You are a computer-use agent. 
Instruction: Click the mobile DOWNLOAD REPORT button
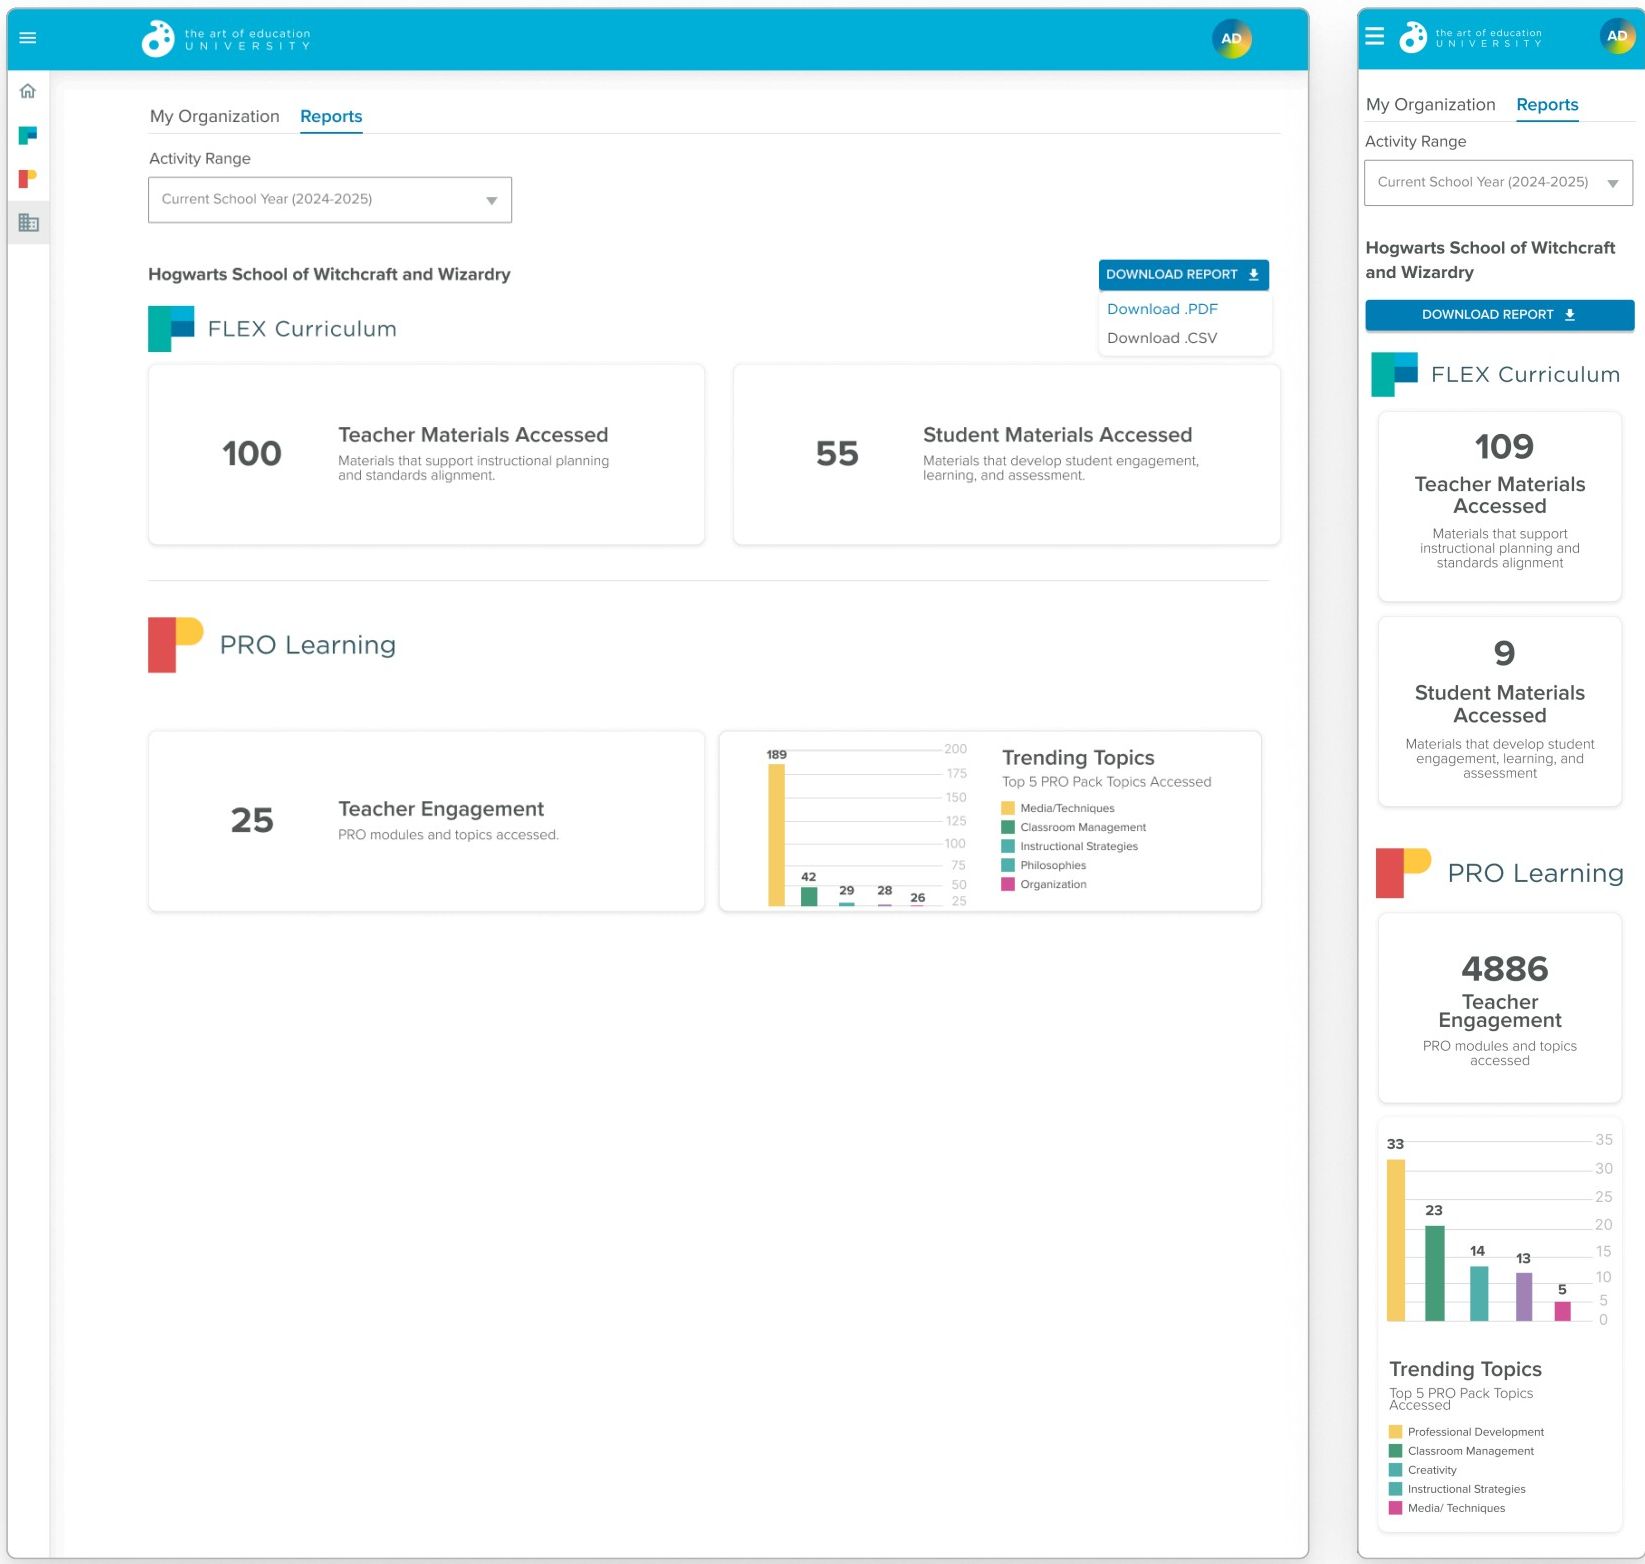click(1499, 314)
